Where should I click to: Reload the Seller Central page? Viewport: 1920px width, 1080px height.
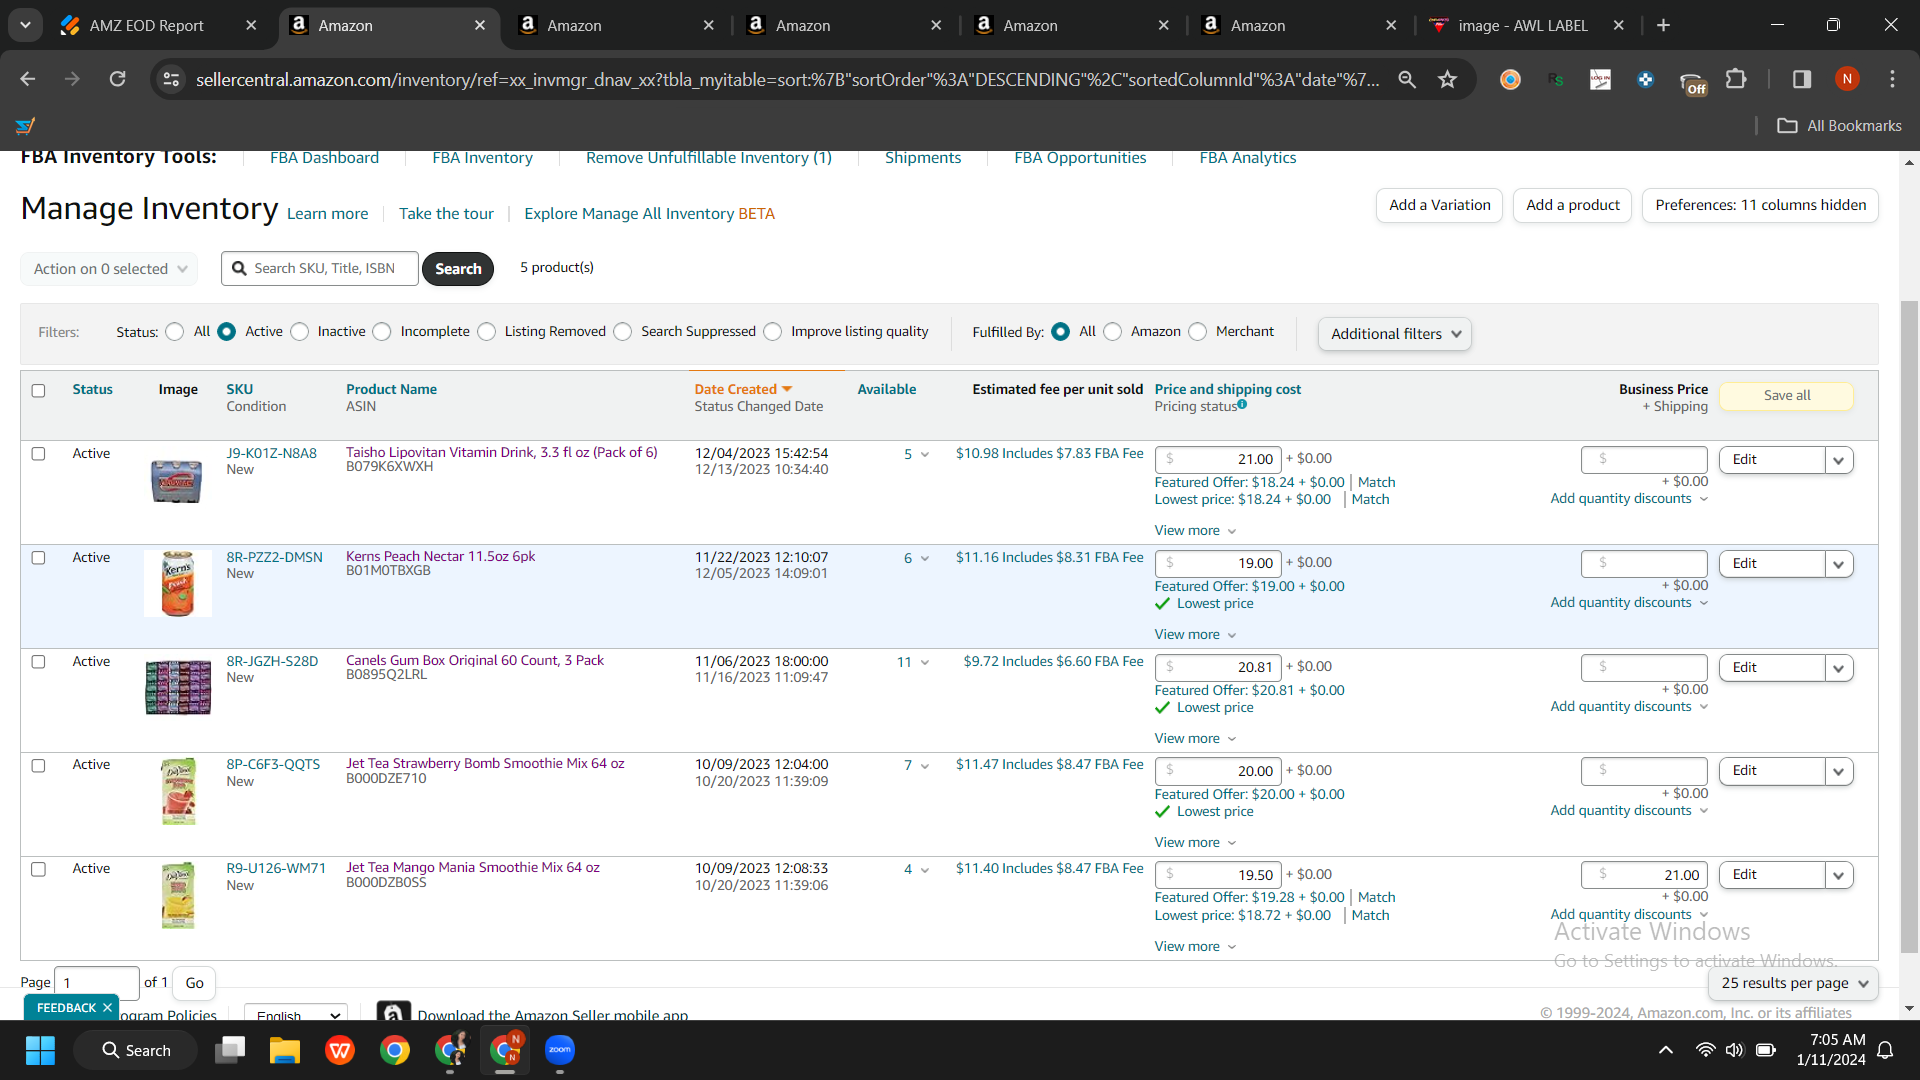(x=118, y=79)
